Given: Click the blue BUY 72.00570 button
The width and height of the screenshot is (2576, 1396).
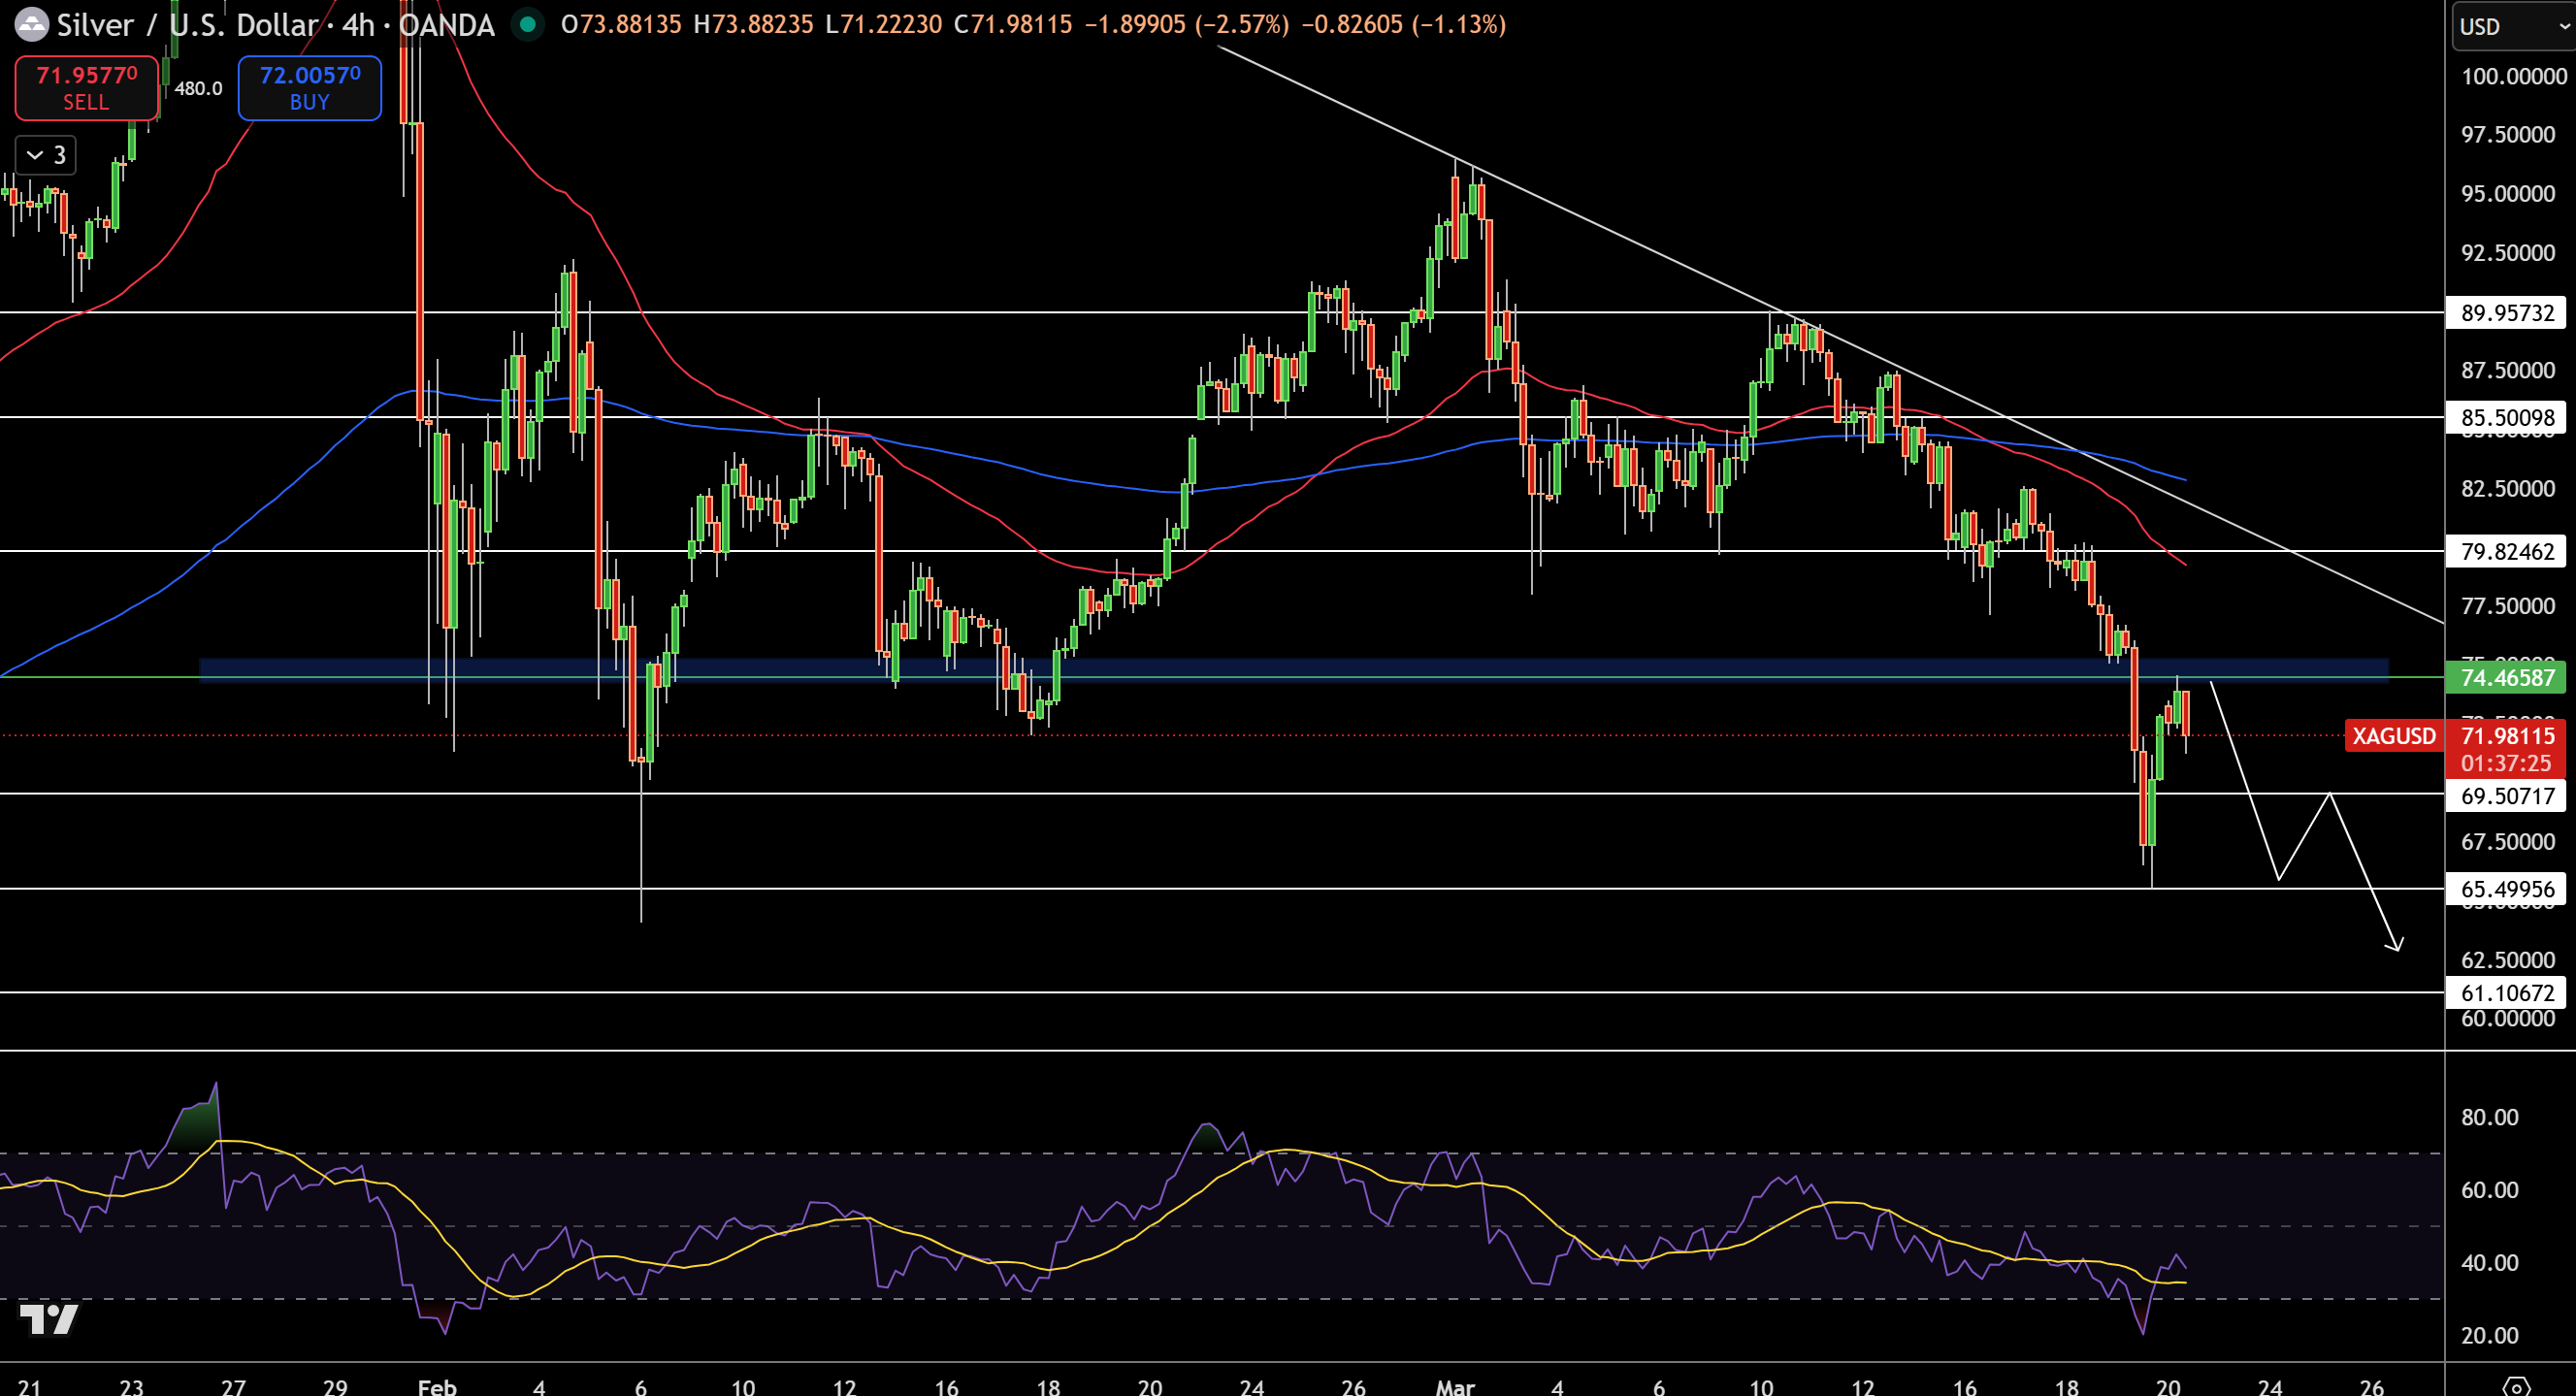Looking at the screenshot, I should (x=309, y=87).
